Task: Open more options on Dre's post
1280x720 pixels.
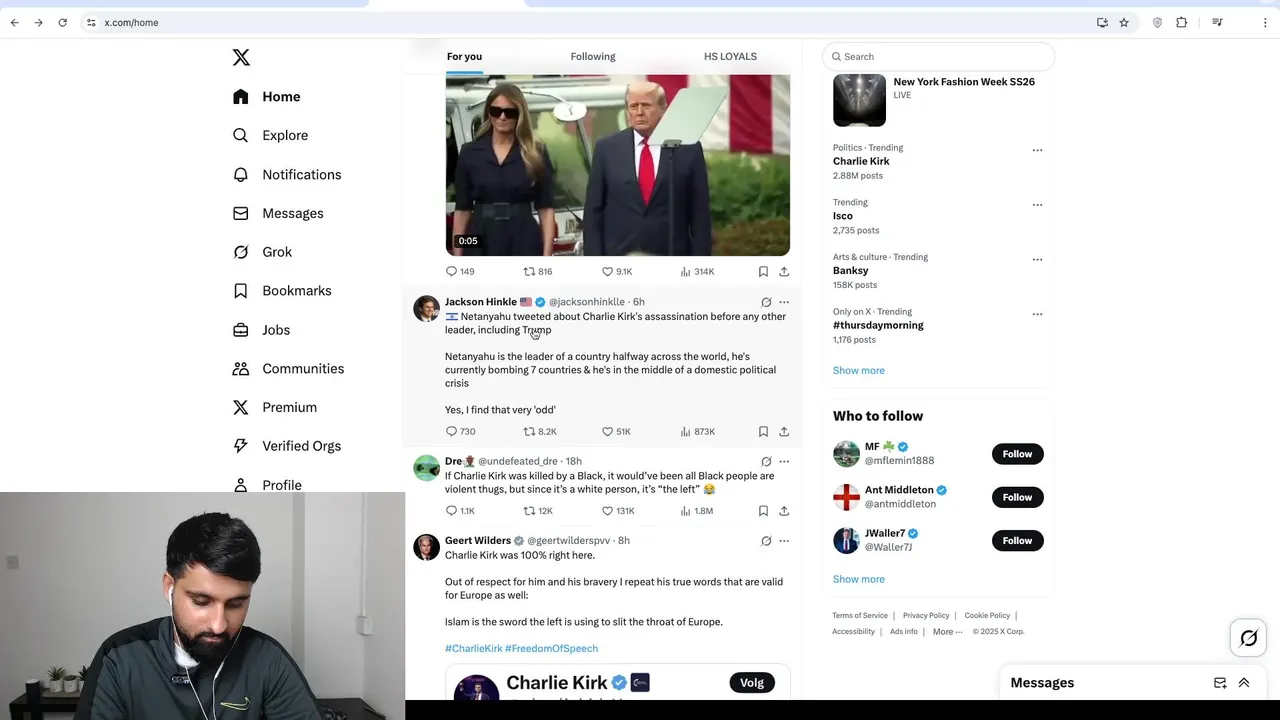Action: [x=784, y=461]
